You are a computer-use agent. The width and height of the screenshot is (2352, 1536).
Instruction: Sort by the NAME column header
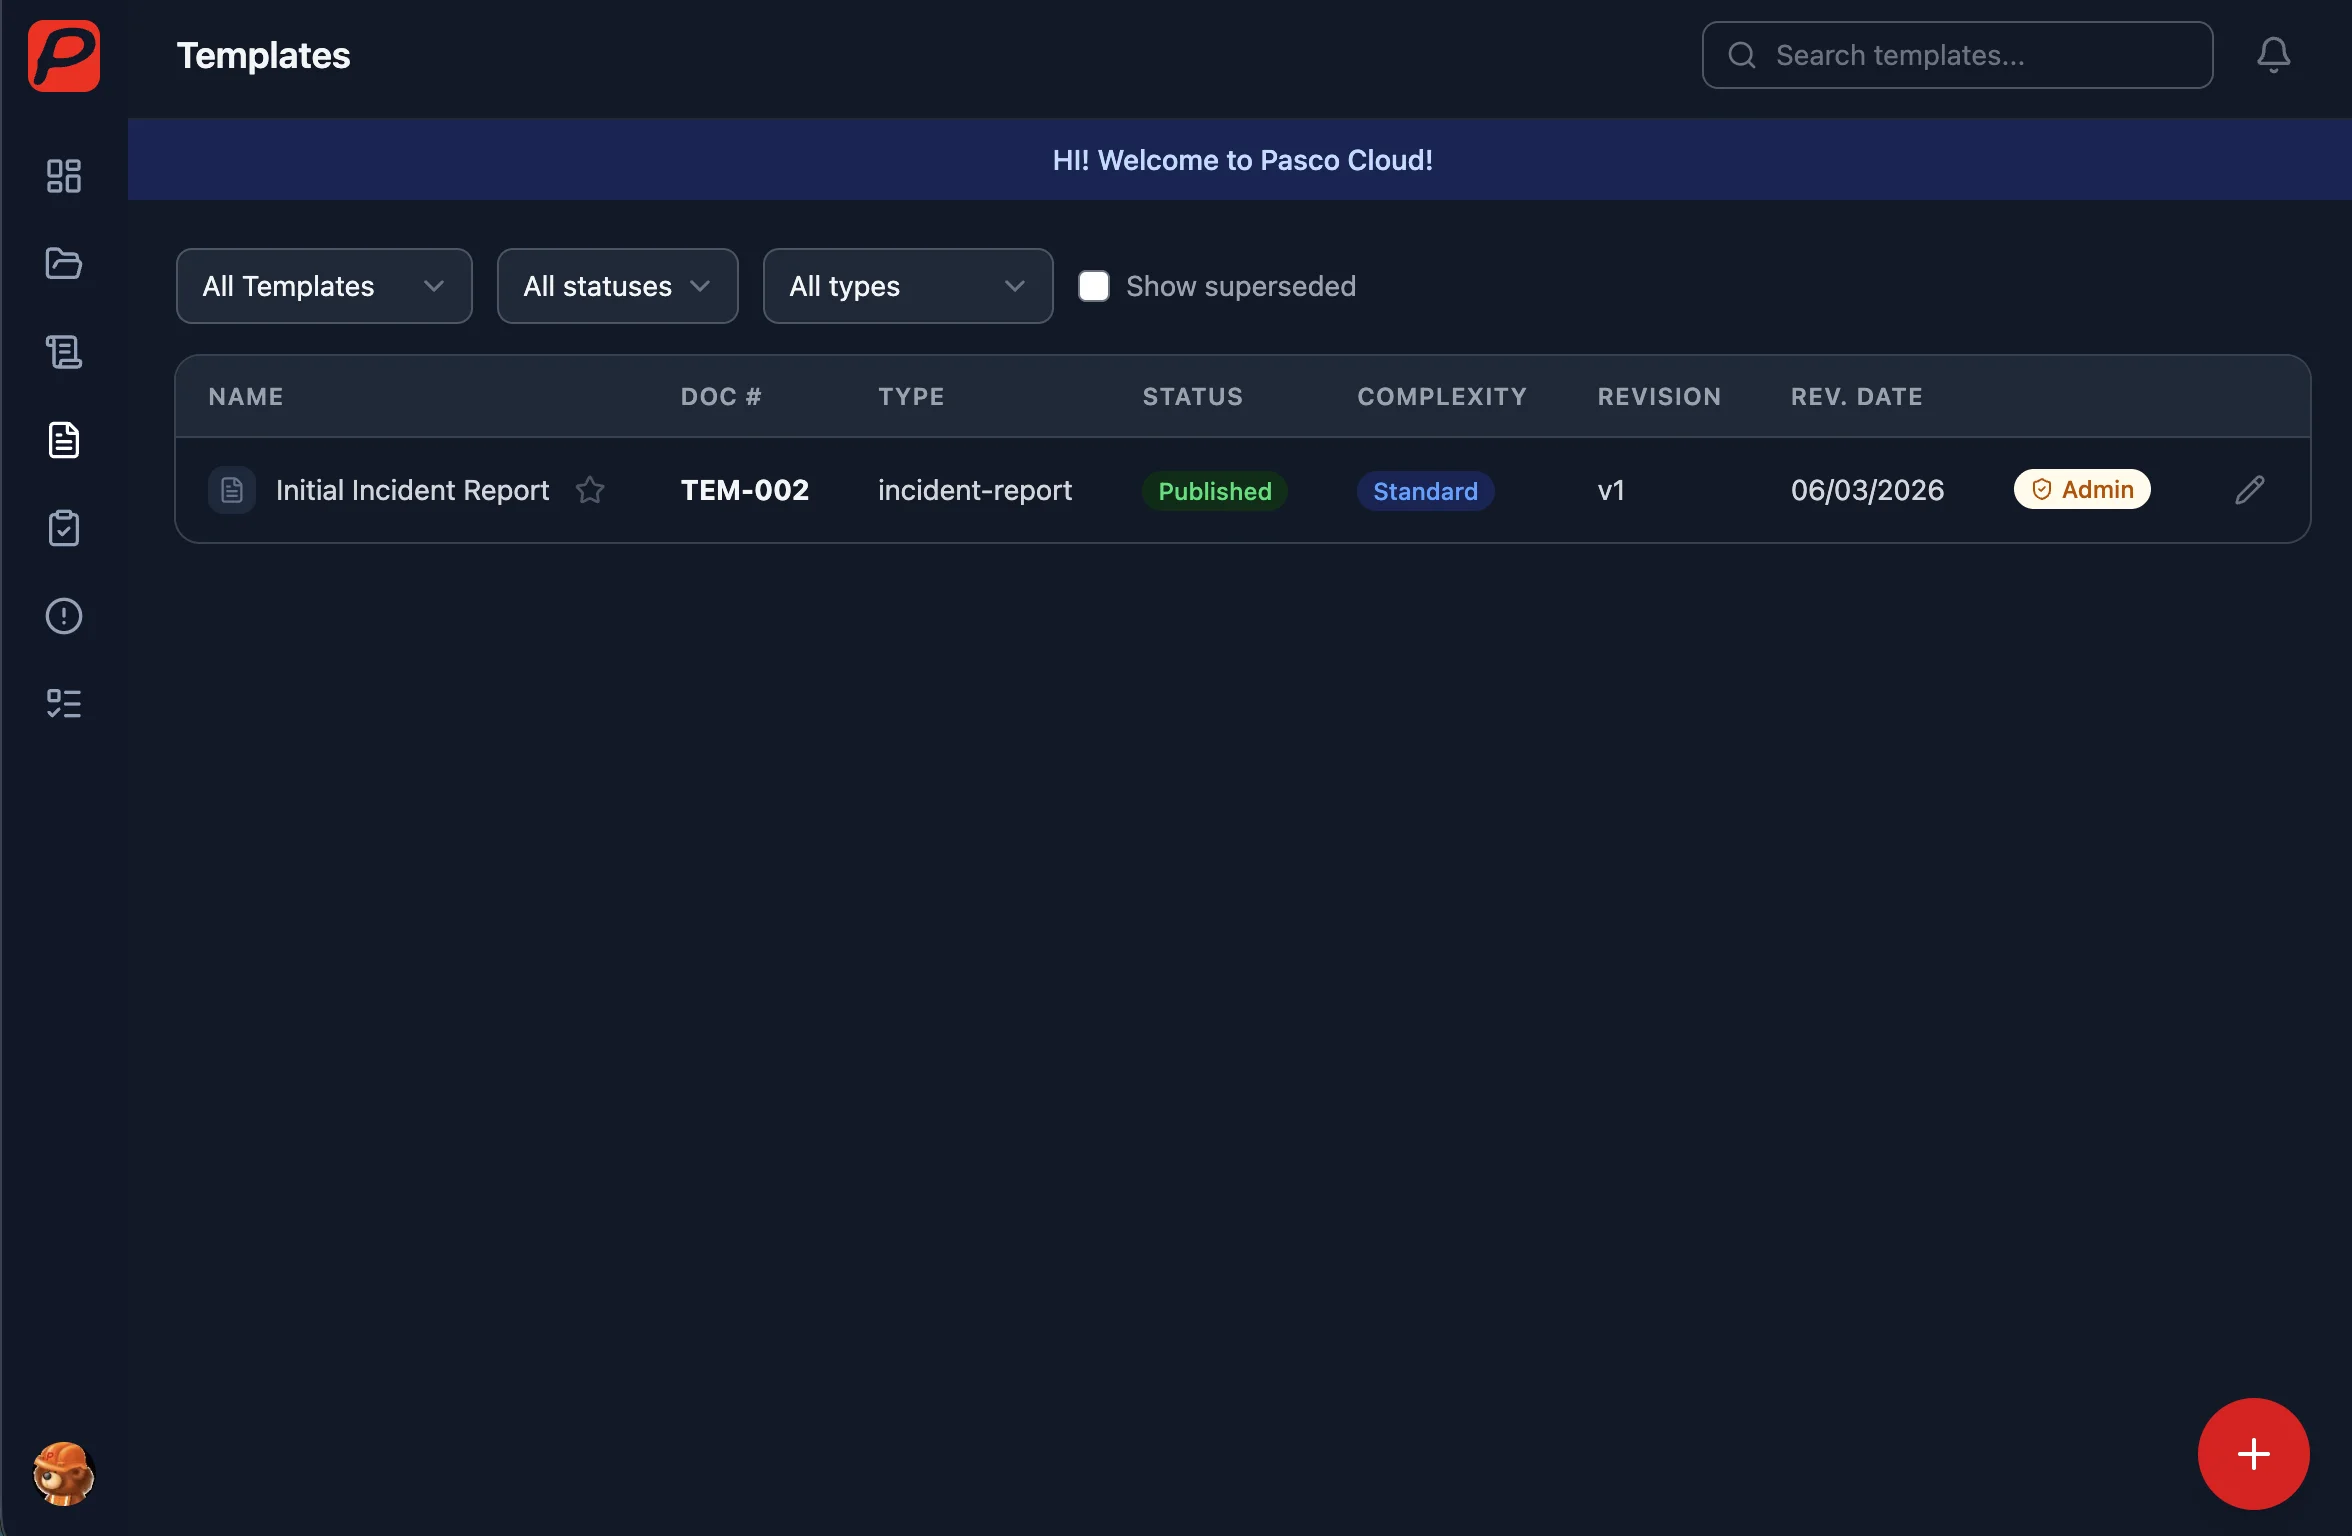pos(246,396)
